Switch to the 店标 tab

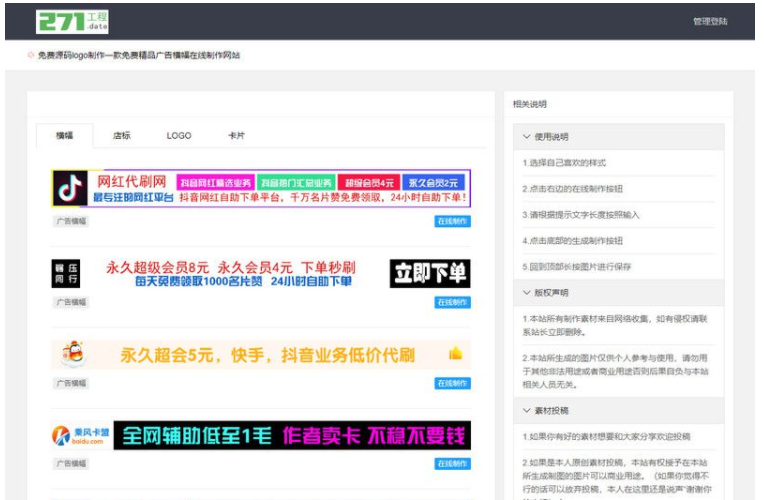pos(121,135)
